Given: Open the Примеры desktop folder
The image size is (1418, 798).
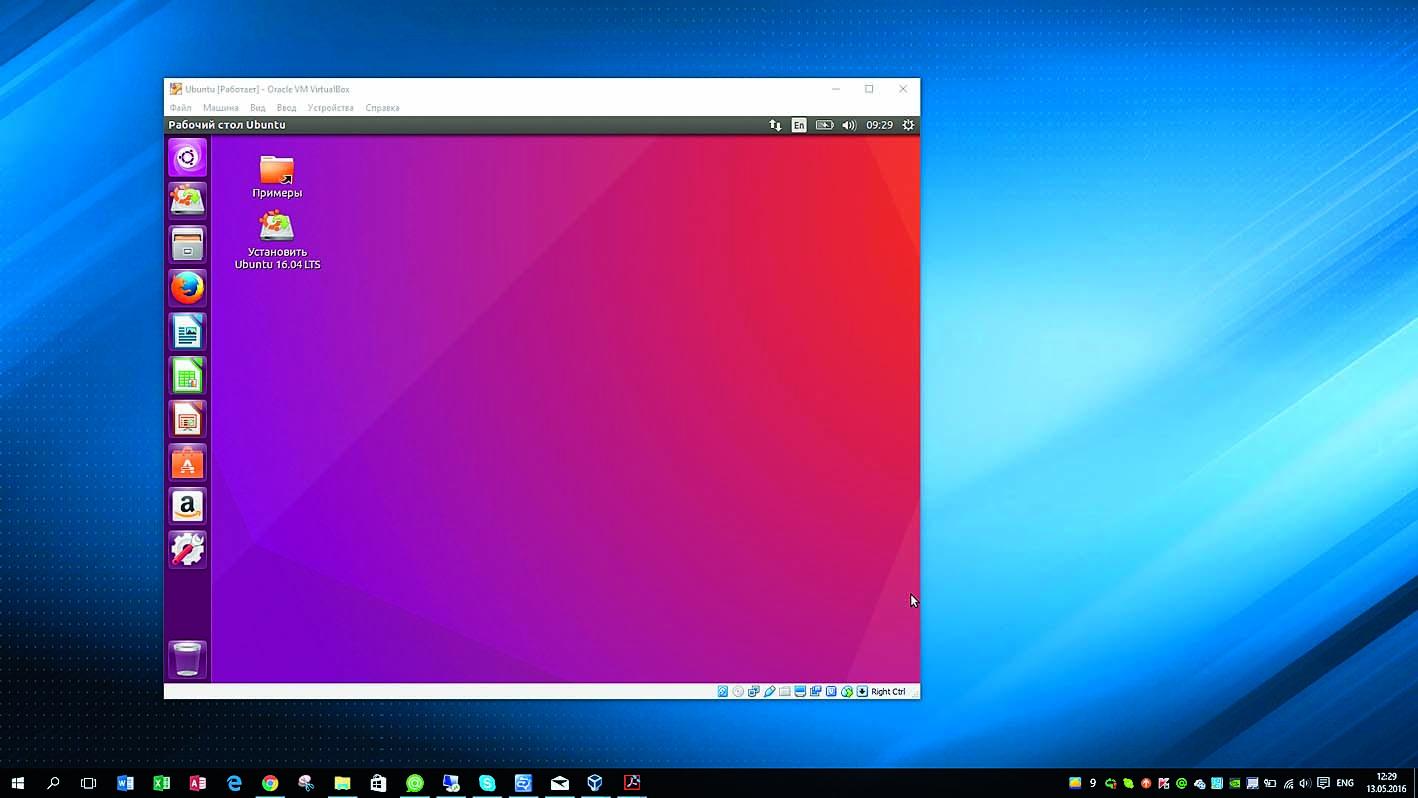Looking at the screenshot, I should (277, 171).
